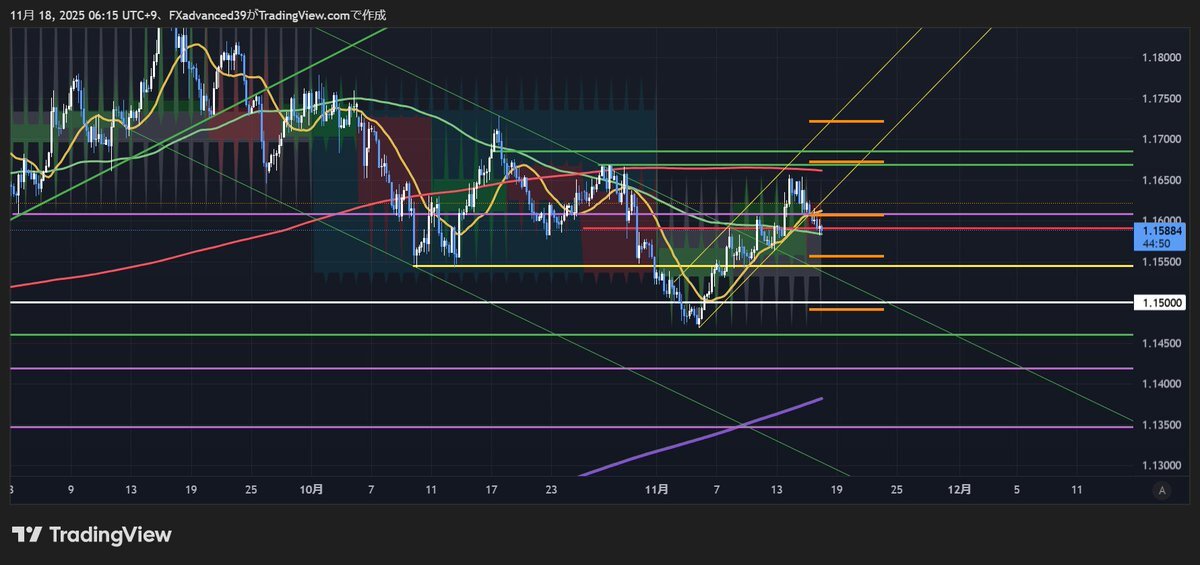This screenshot has height=565, width=1200.
Task: Click the 1.17500 price axis label
Action: tap(1161, 98)
